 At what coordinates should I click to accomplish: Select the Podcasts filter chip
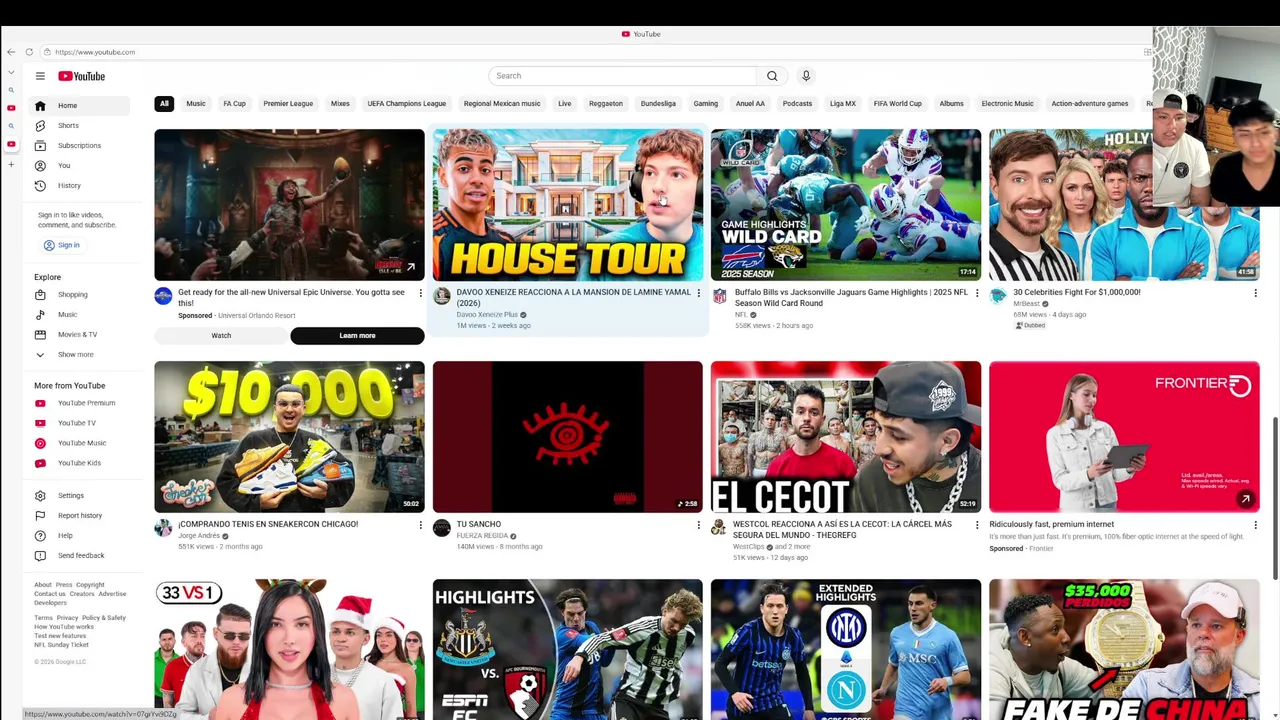tap(797, 103)
